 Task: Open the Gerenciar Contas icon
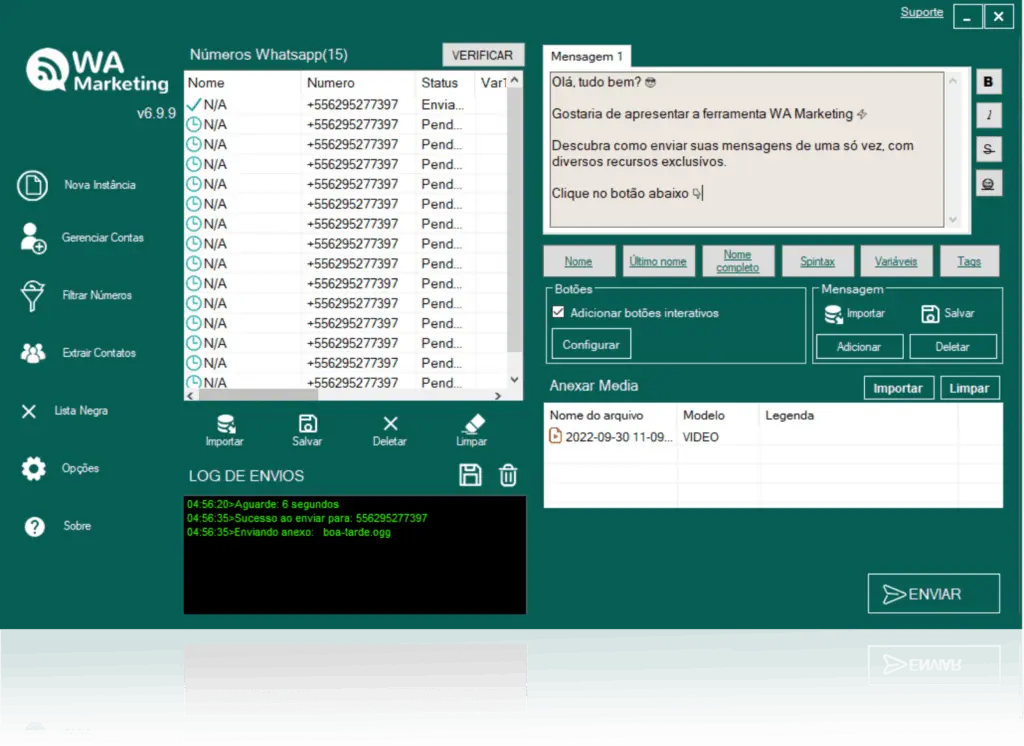click(x=33, y=238)
